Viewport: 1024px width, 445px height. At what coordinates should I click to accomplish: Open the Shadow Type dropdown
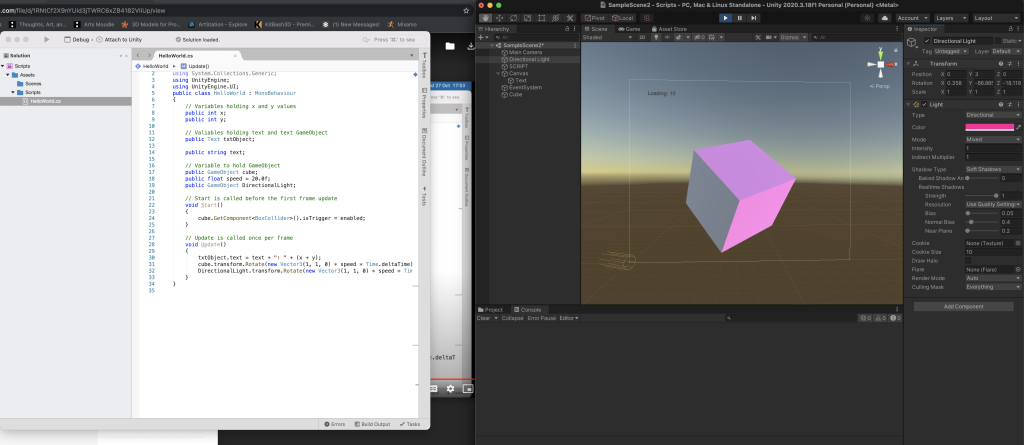[x=992, y=169]
